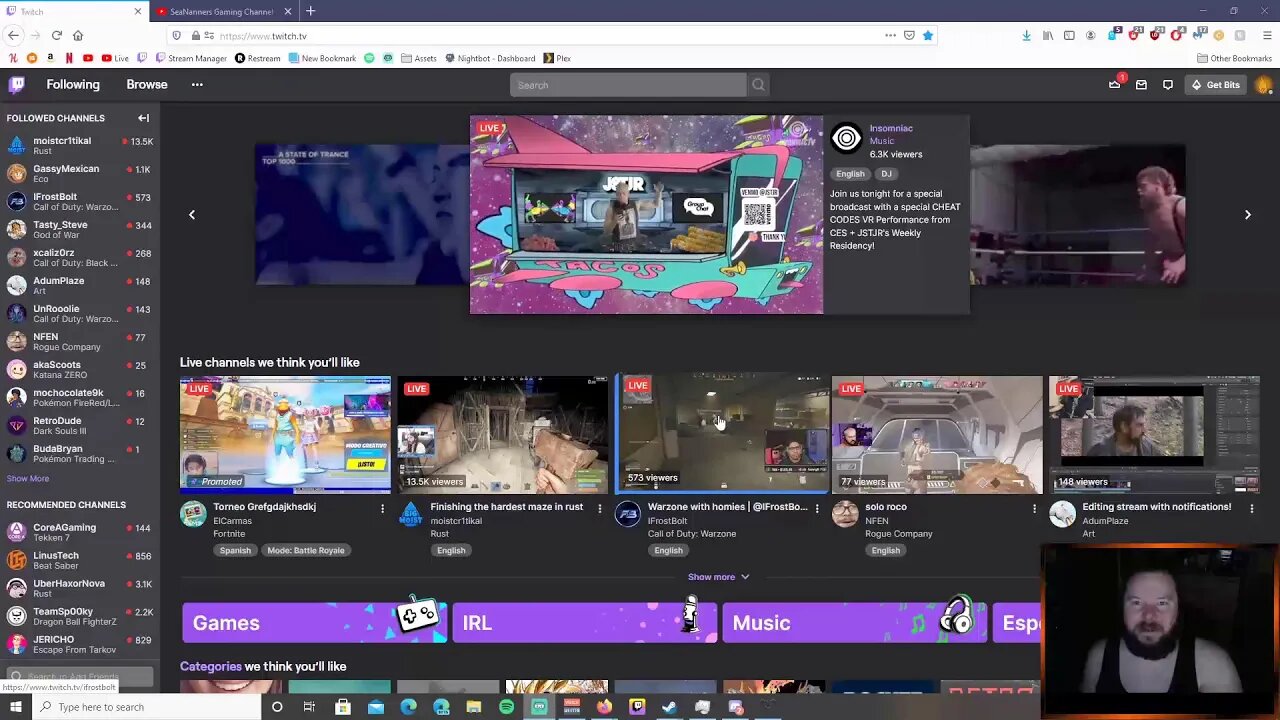Click the browser home icon
This screenshot has width=1280, height=720.
[x=78, y=36]
